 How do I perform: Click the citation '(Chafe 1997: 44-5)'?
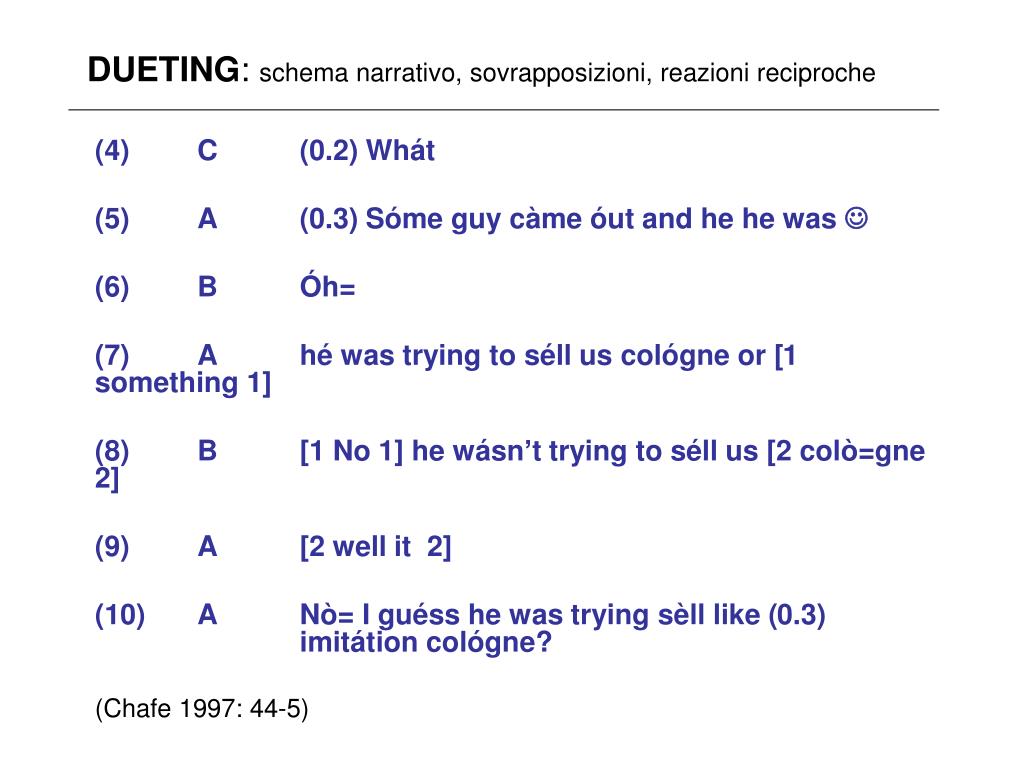coord(202,709)
